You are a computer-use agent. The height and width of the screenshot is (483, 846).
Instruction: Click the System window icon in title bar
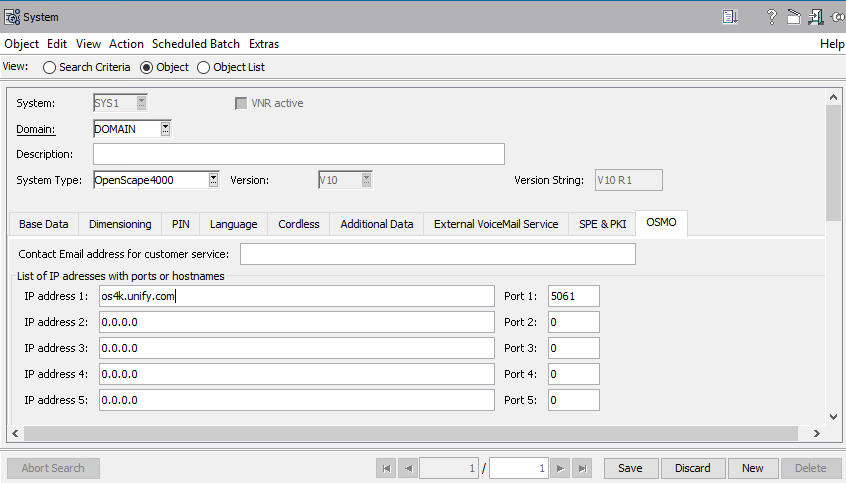[12, 17]
